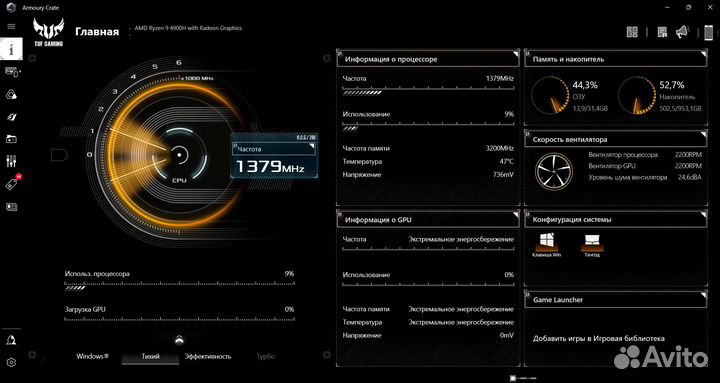The height and width of the screenshot is (383, 720).
Task: Open announcements megaphone icon
Action: tap(682, 32)
